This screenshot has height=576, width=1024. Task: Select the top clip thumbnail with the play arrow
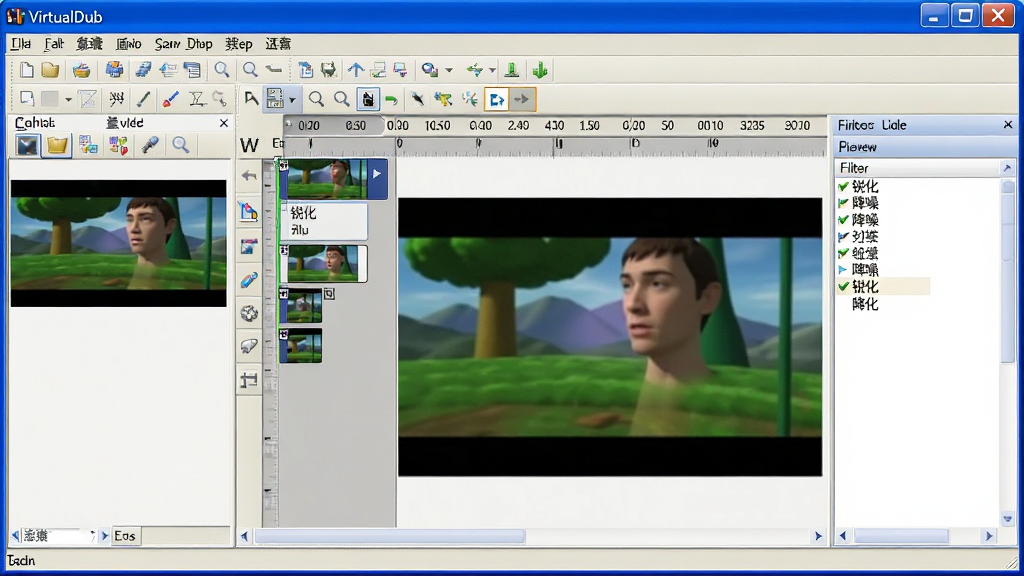click(x=333, y=179)
